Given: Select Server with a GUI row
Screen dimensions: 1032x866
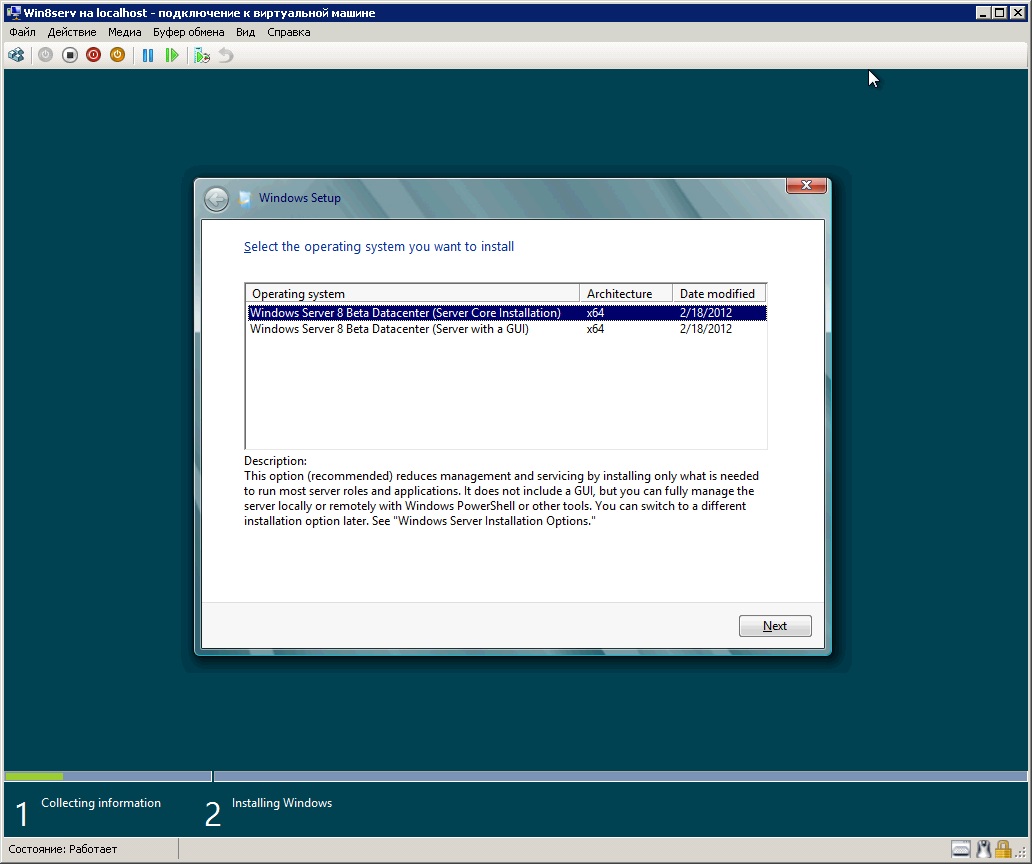Looking at the screenshot, I should [507, 328].
